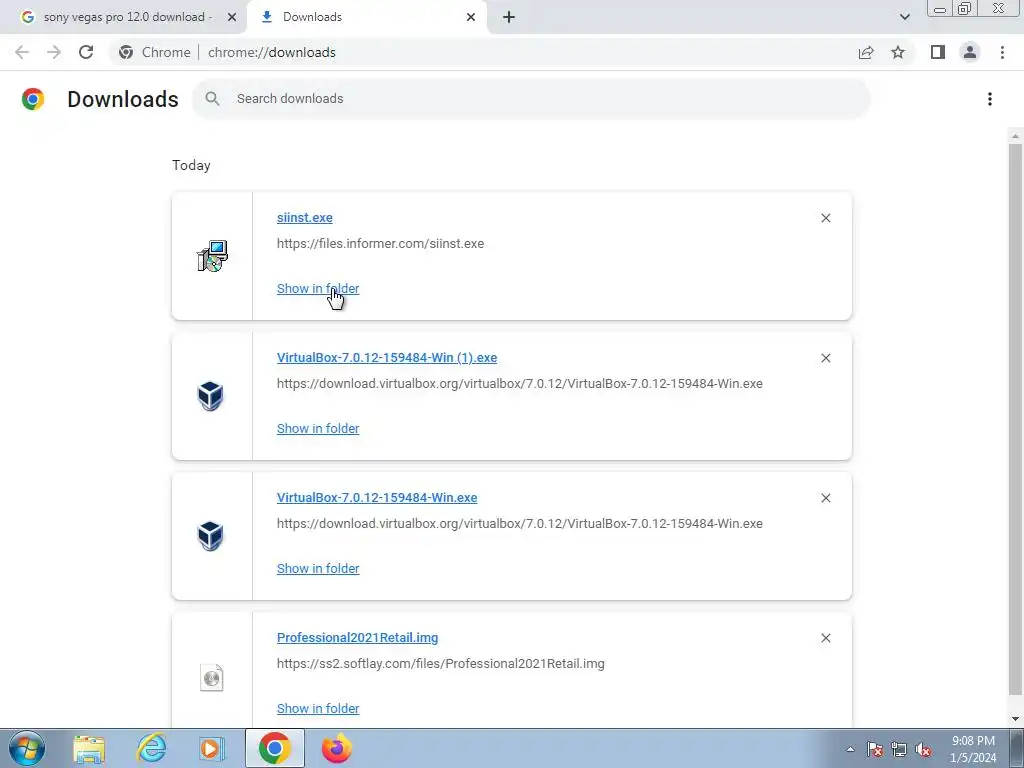
Task: Click the siinst.exe installer file icon
Action: coord(212,255)
